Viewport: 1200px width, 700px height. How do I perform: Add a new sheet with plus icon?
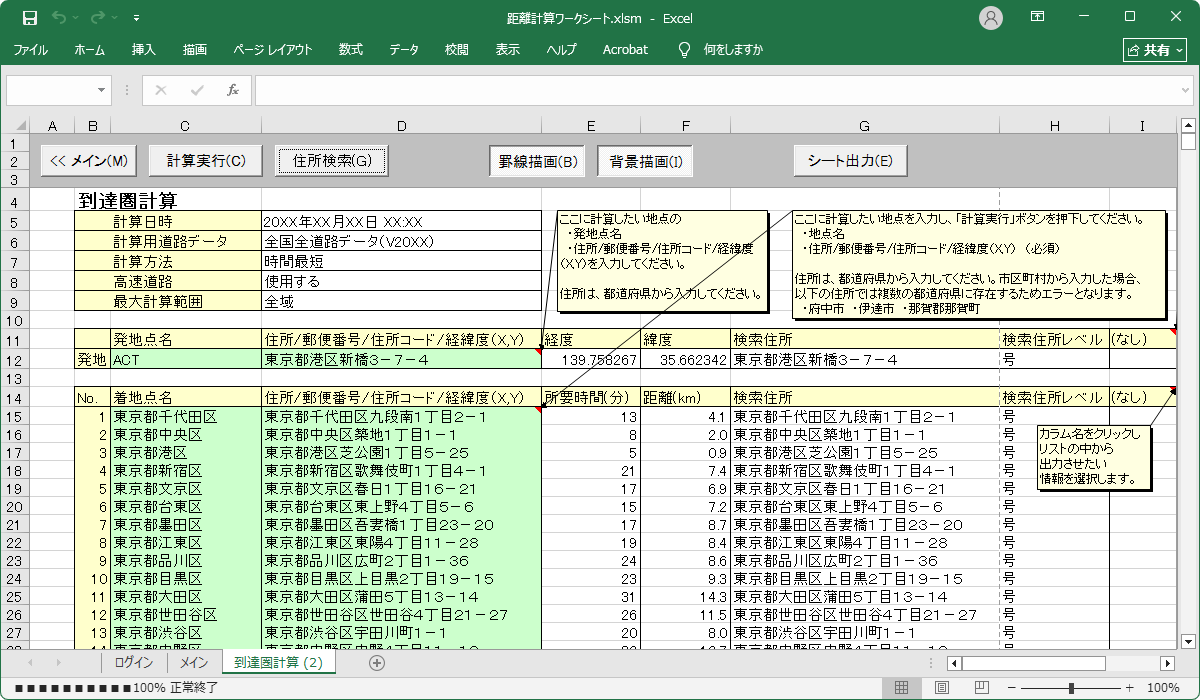(377, 662)
